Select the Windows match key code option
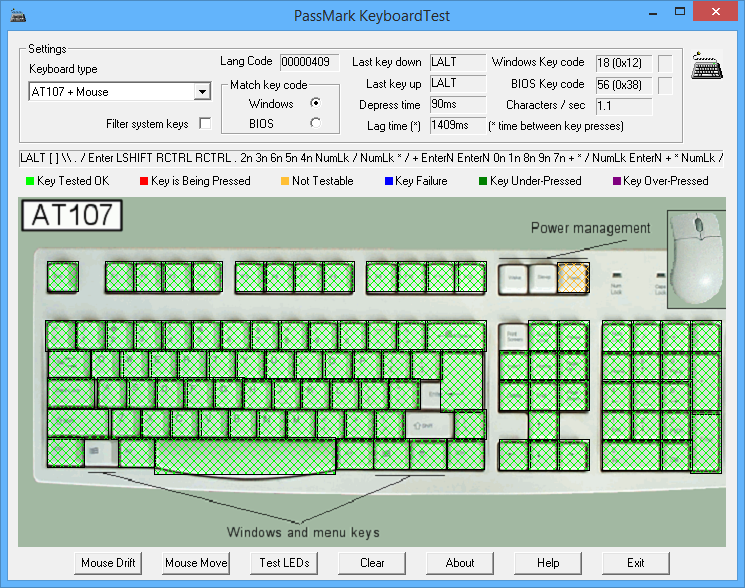This screenshot has height=588, width=745. point(315,103)
